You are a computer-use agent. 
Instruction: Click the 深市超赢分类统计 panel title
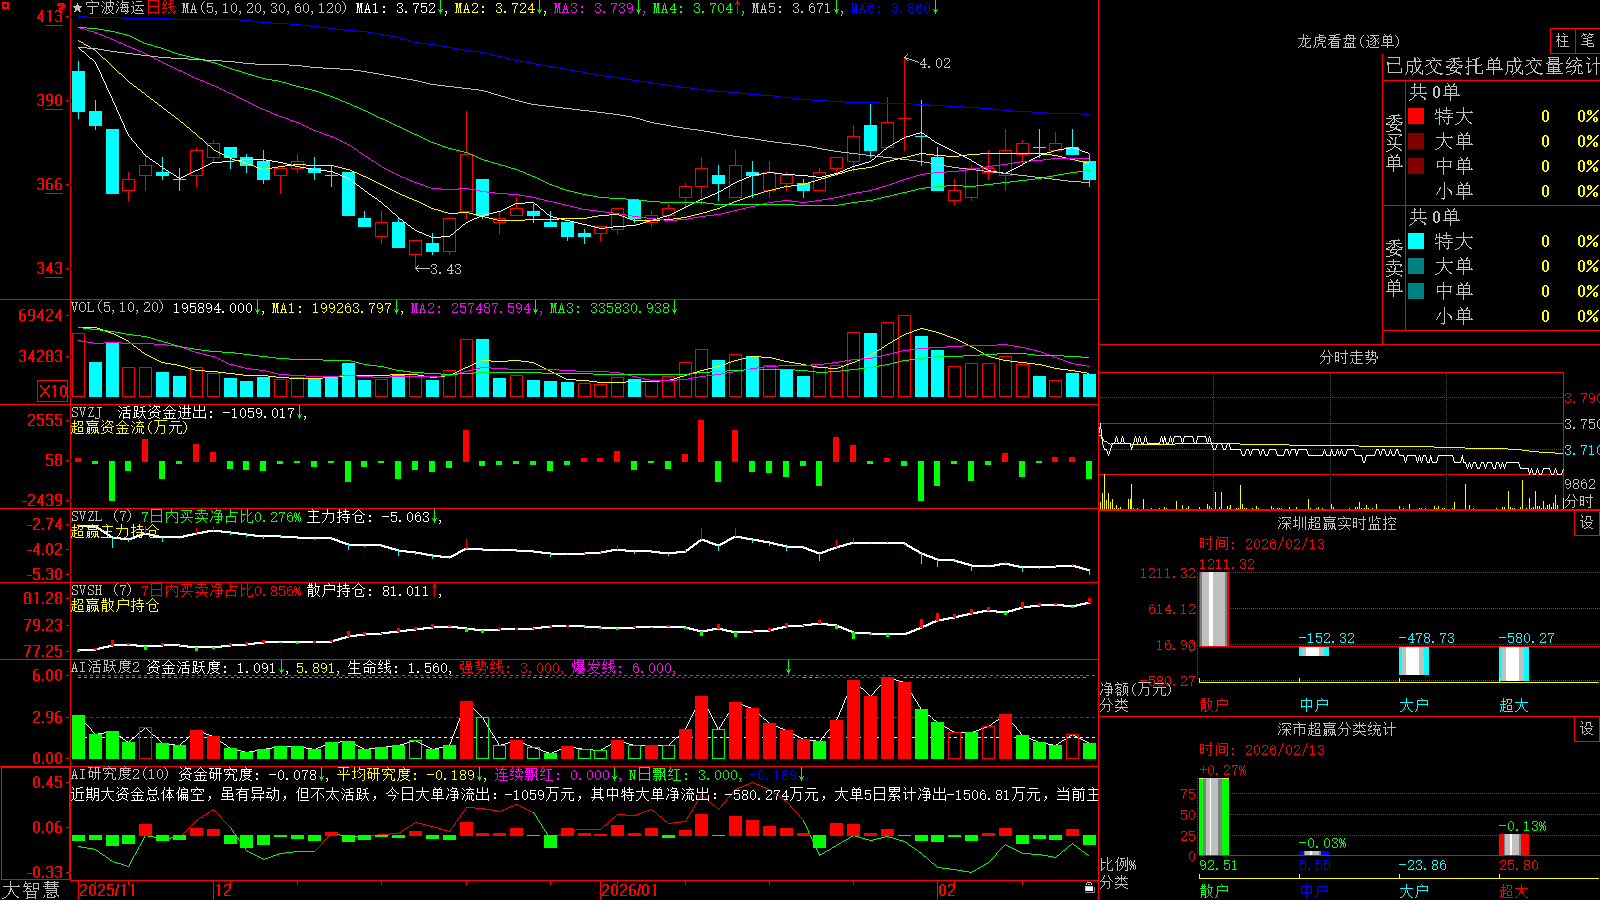coord(1336,729)
